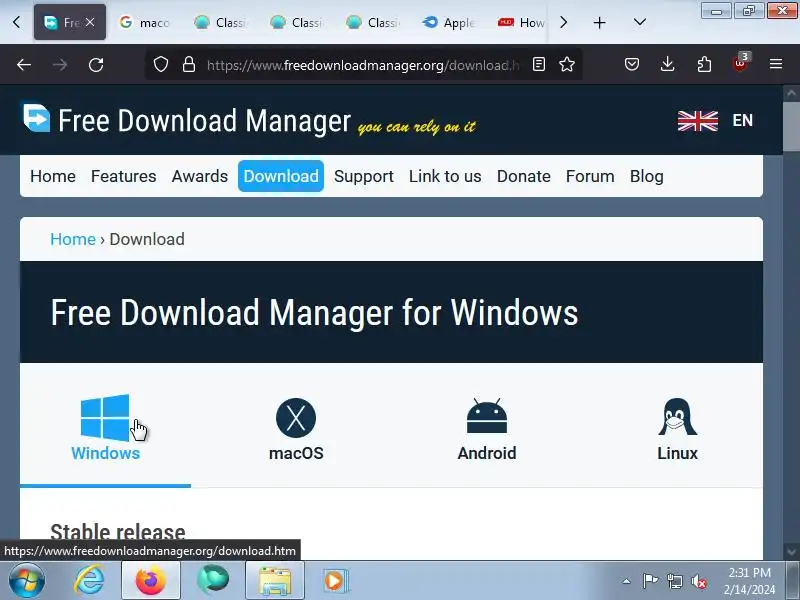Open the Support menu item
This screenshot has height=600, width=800.
pos(364,177)
